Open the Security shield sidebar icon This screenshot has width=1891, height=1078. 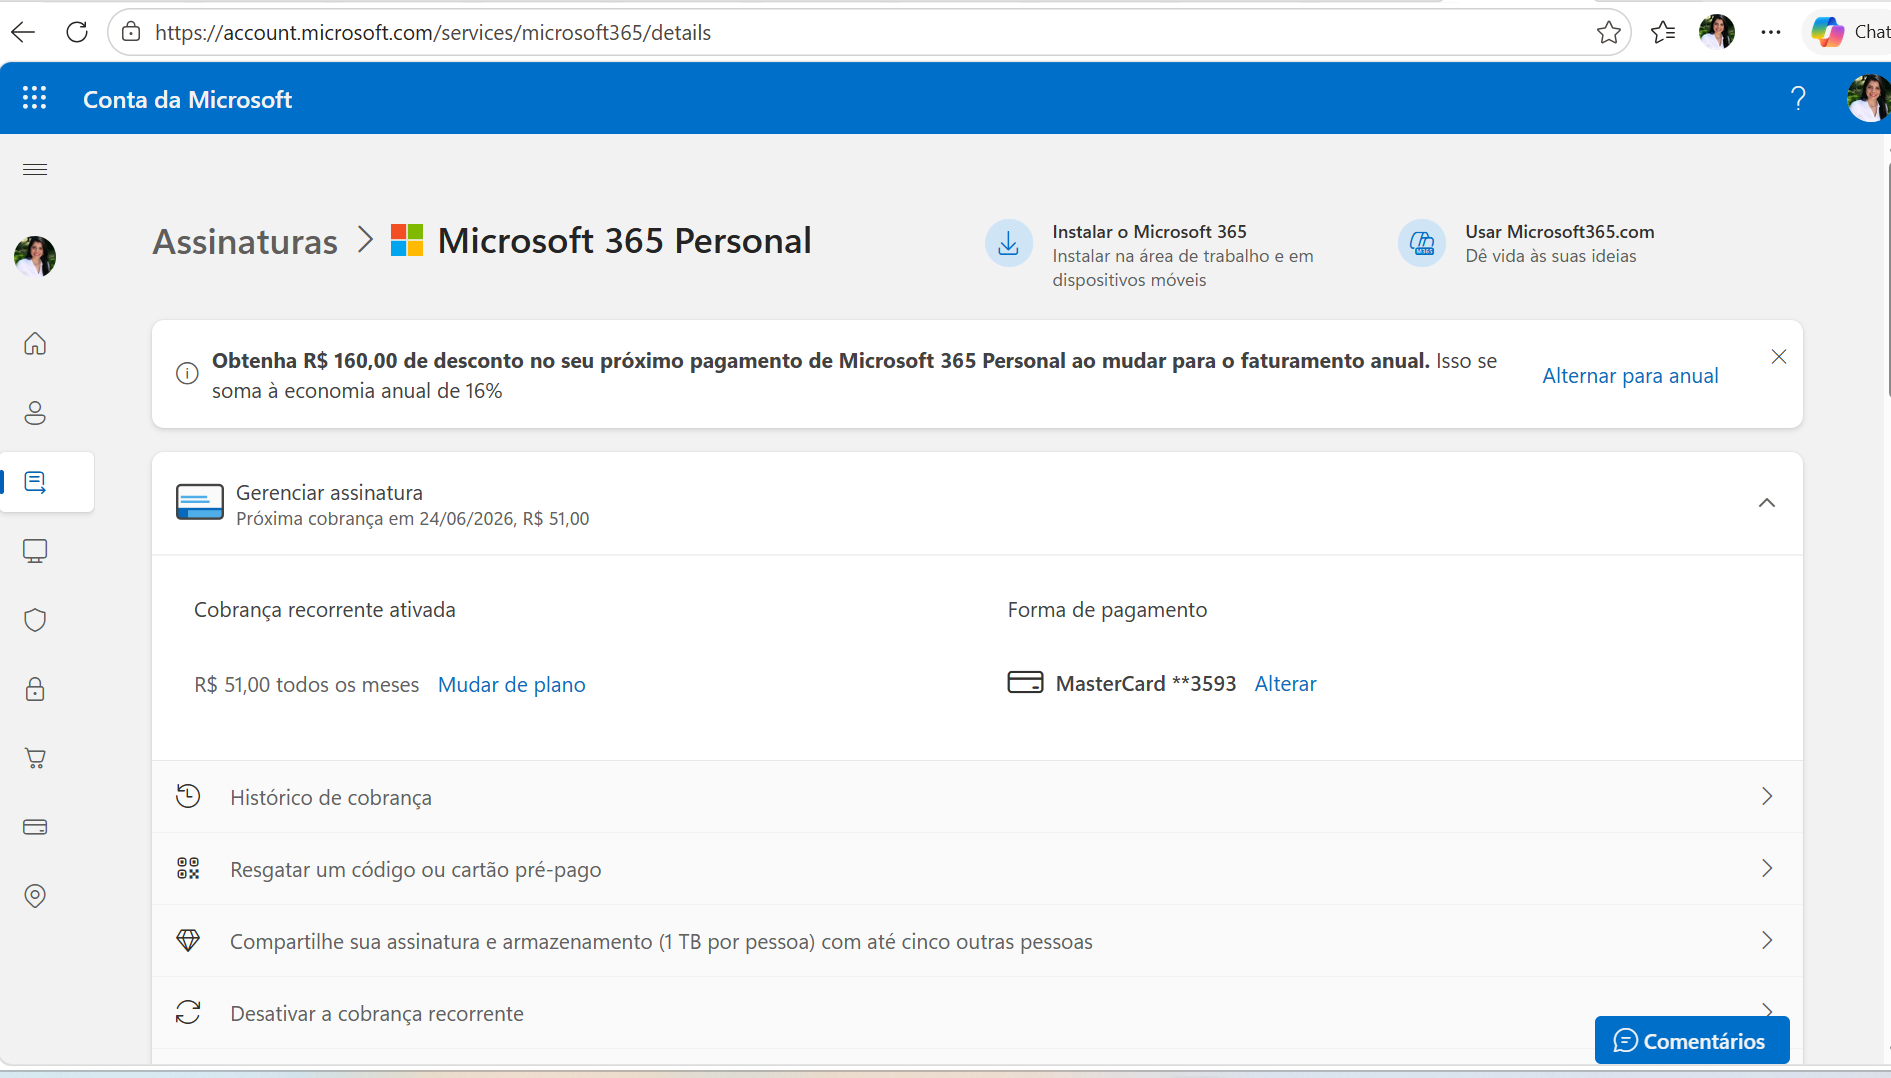click(35, 620)
